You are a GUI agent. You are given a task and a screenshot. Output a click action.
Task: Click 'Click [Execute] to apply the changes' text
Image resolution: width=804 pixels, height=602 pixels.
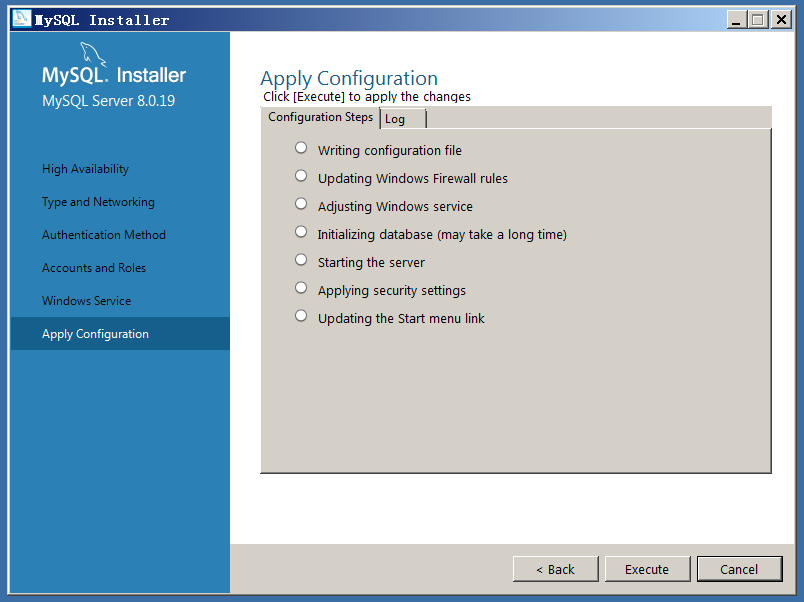coord(367,96)
